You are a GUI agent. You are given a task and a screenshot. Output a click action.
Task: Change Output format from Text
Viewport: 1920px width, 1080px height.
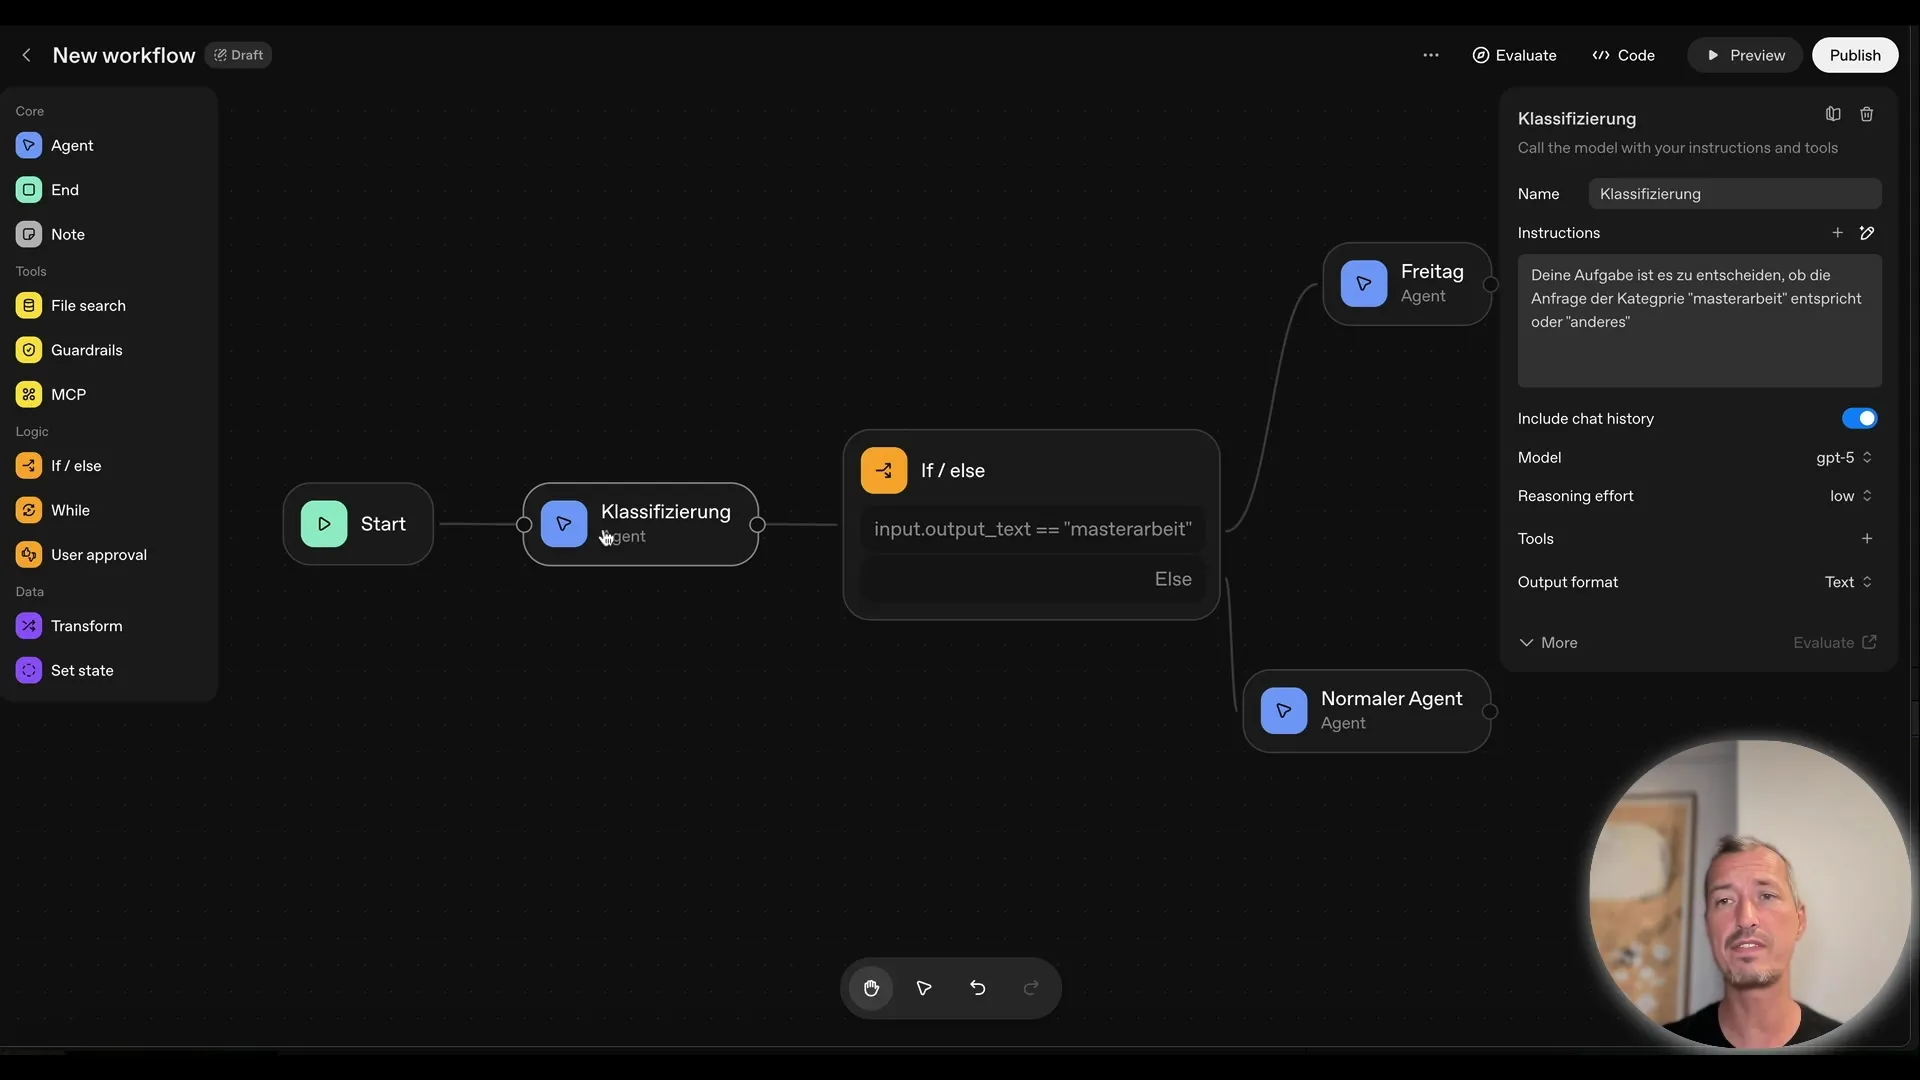[1845, 581]
